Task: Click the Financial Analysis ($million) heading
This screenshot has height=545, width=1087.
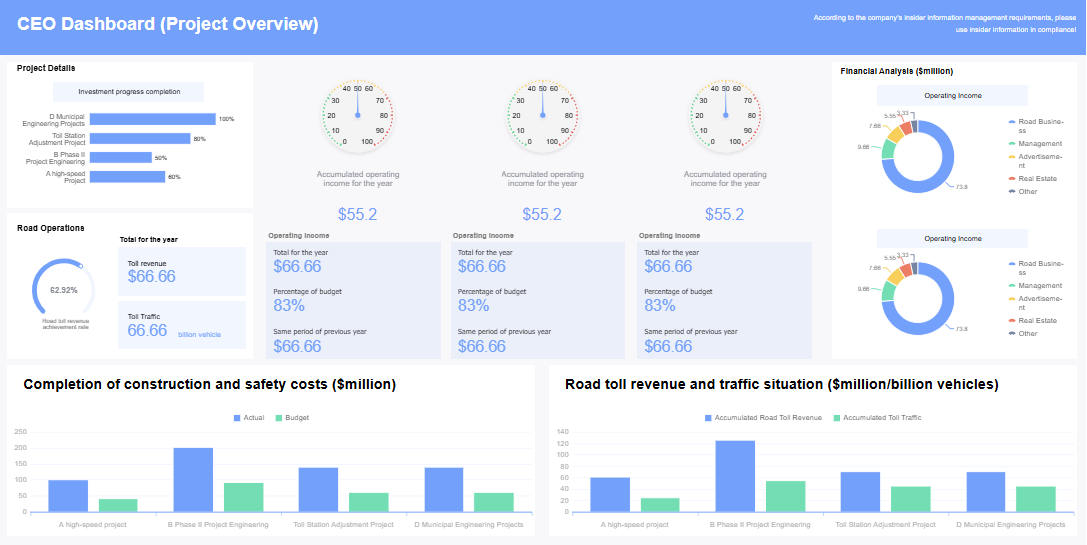Action: [896, 71]
